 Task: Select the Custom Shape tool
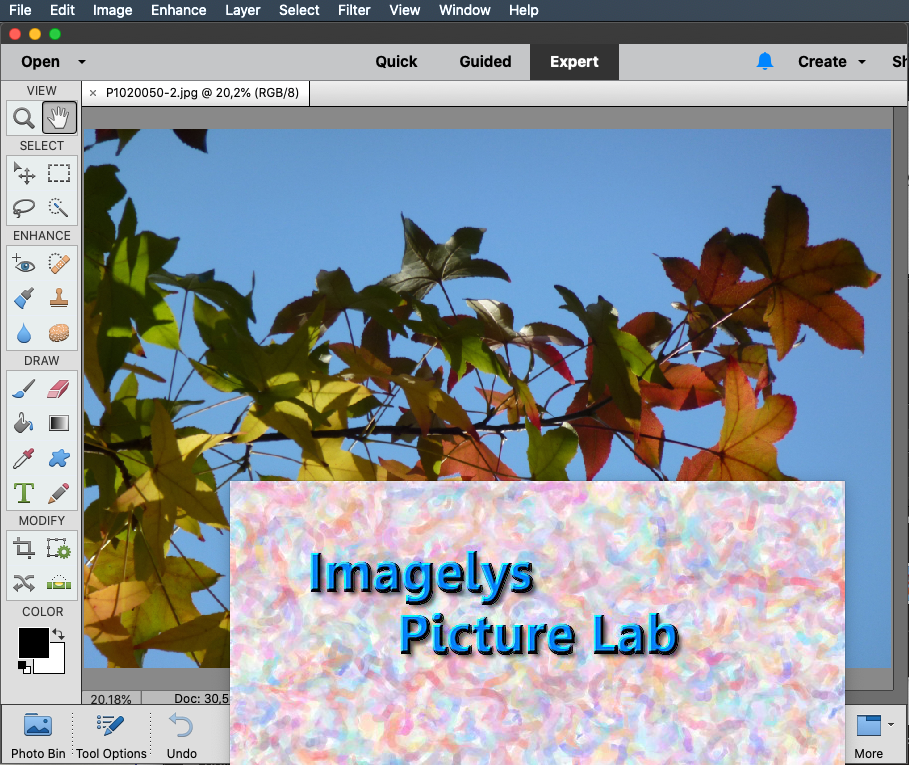tap(59, 458)
